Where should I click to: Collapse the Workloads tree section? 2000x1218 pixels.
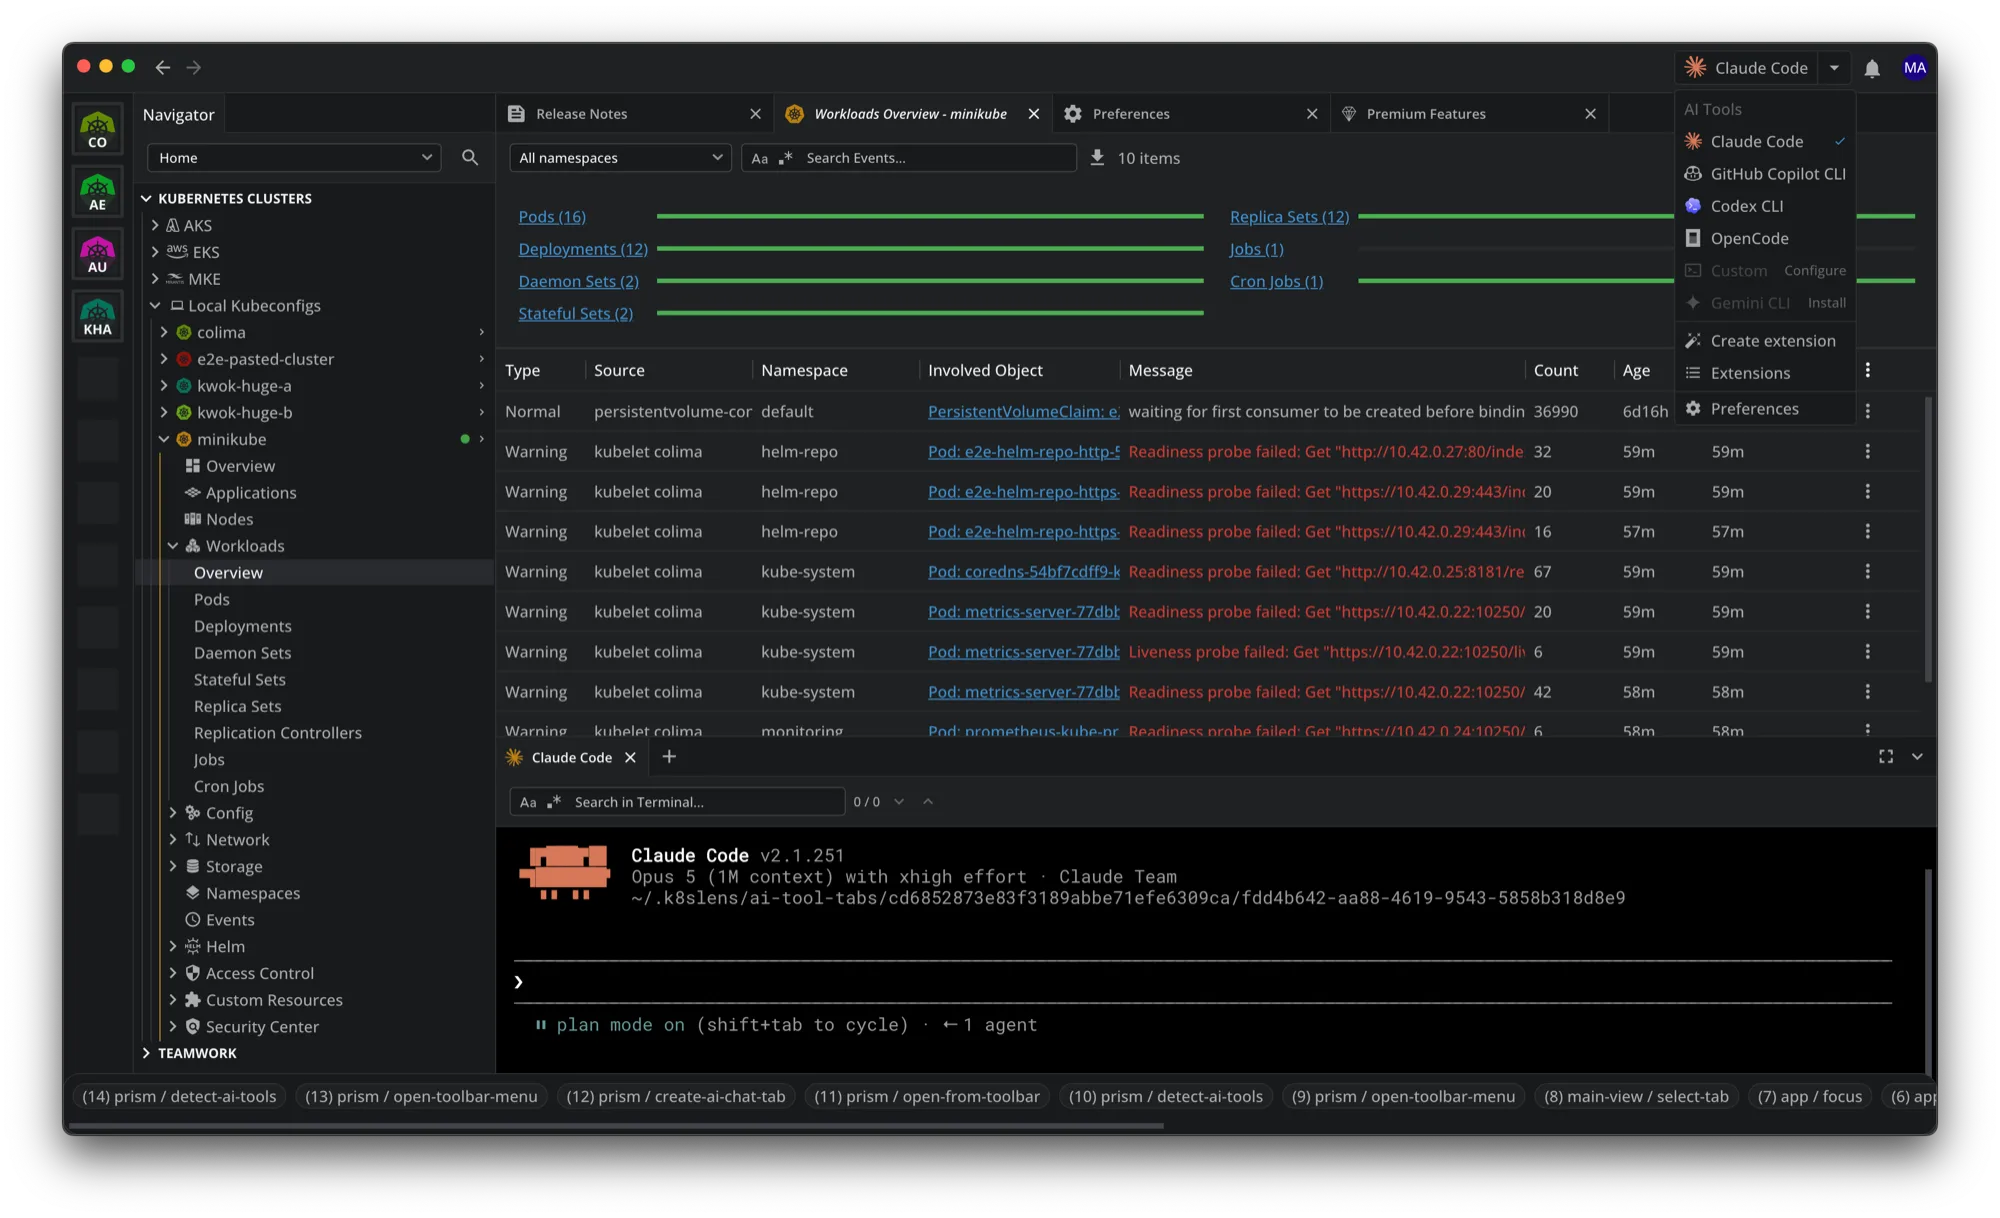pyautogui.click(x=173, y=546)
